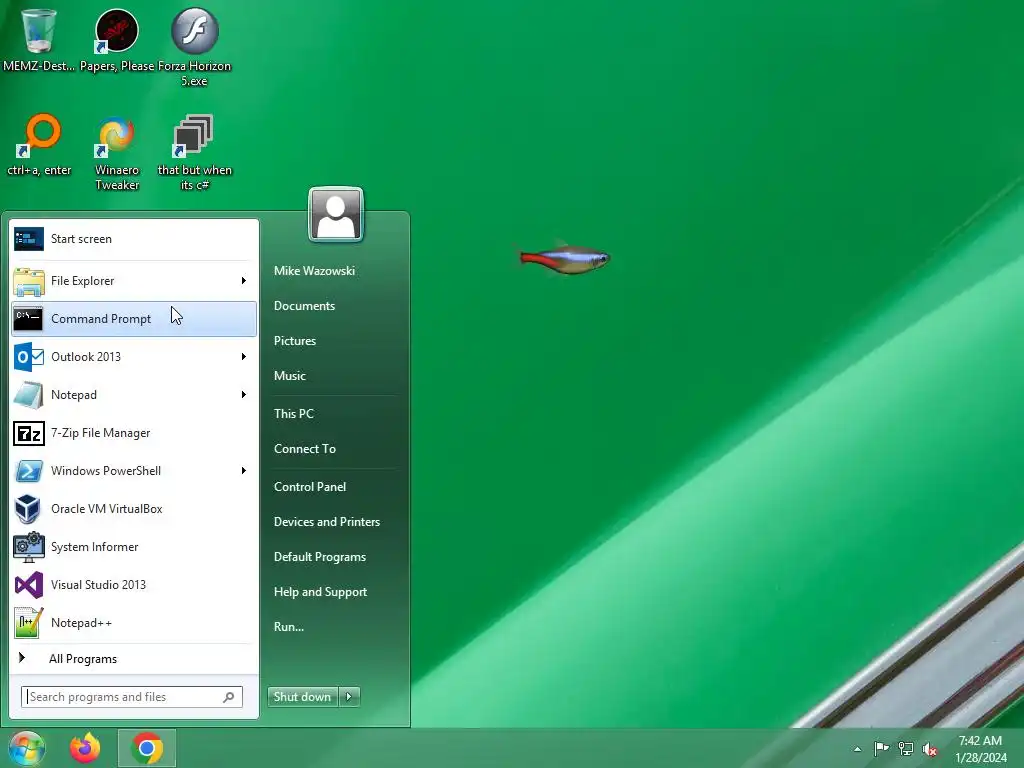Click the 7-Zip File Manager icon

[x=29, y=433]
